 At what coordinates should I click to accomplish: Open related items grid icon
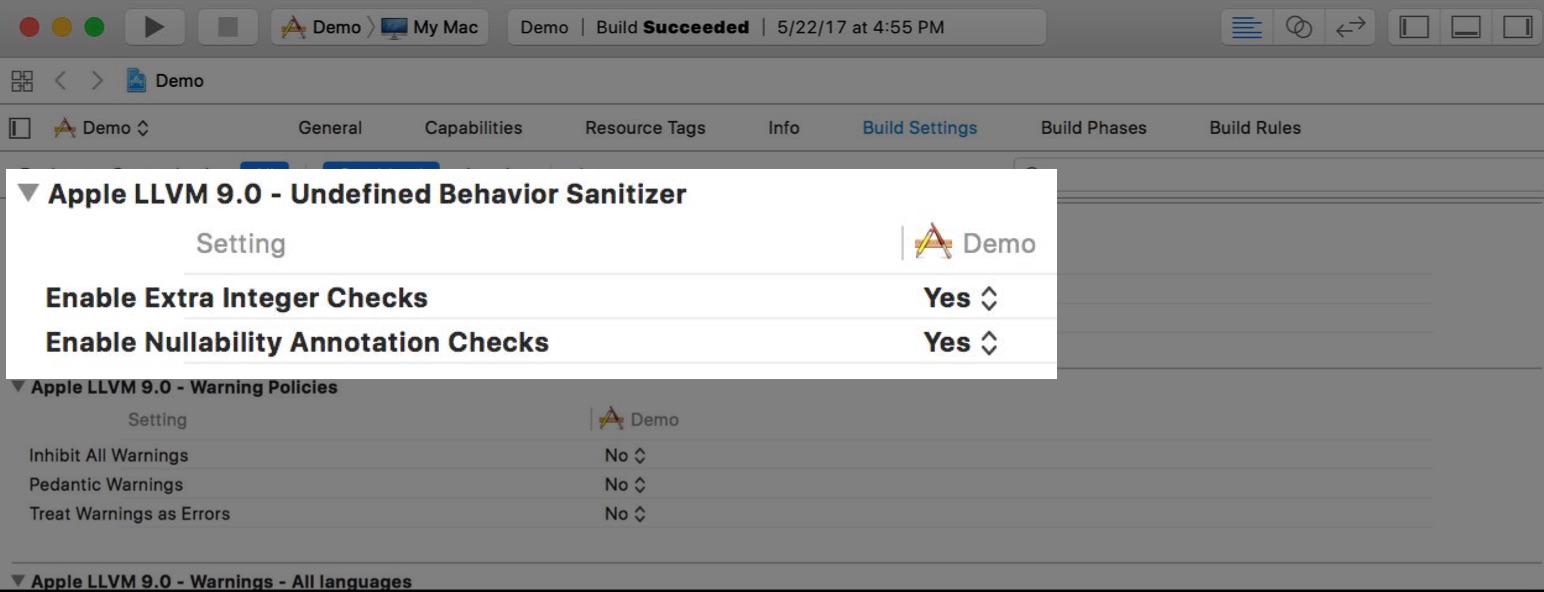(22, 81)
